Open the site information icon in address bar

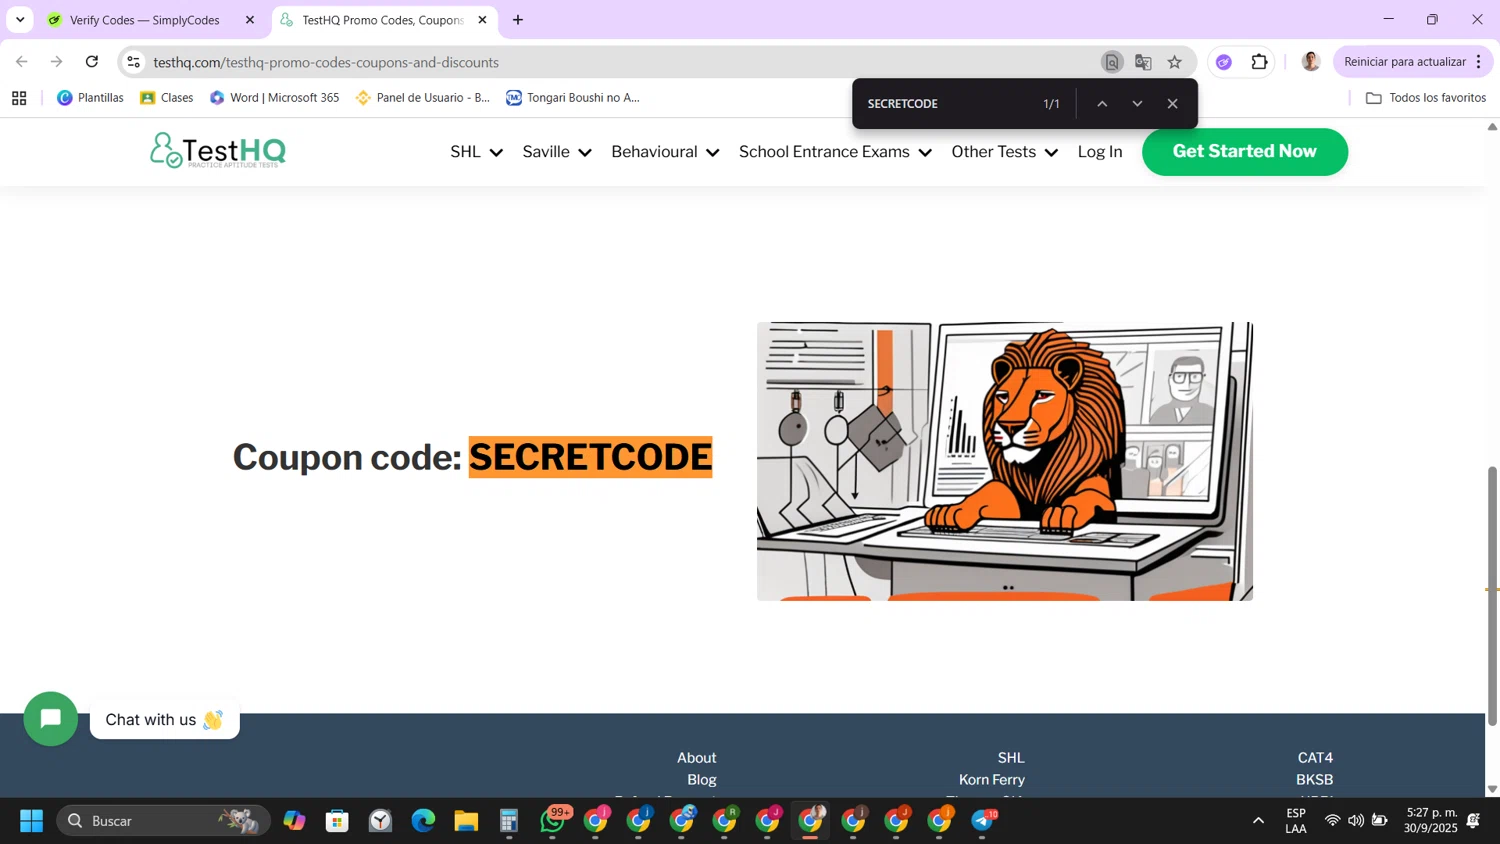133,62
